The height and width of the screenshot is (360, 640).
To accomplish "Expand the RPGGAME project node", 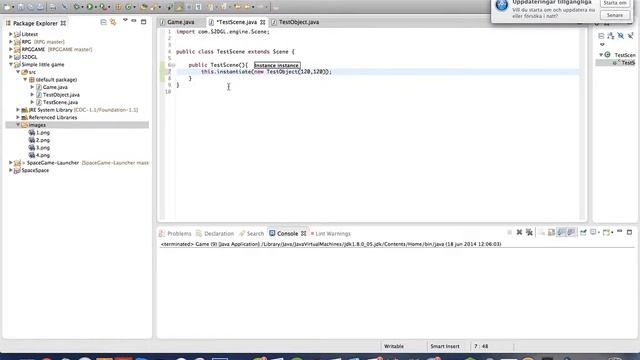I will [11, 49].
